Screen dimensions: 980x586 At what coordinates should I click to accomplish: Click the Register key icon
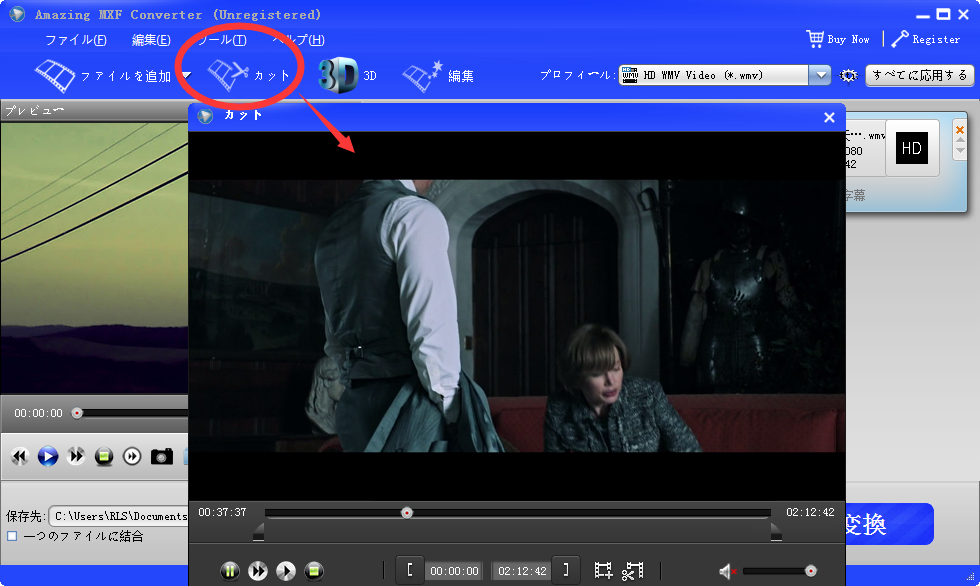click(900, 39)
